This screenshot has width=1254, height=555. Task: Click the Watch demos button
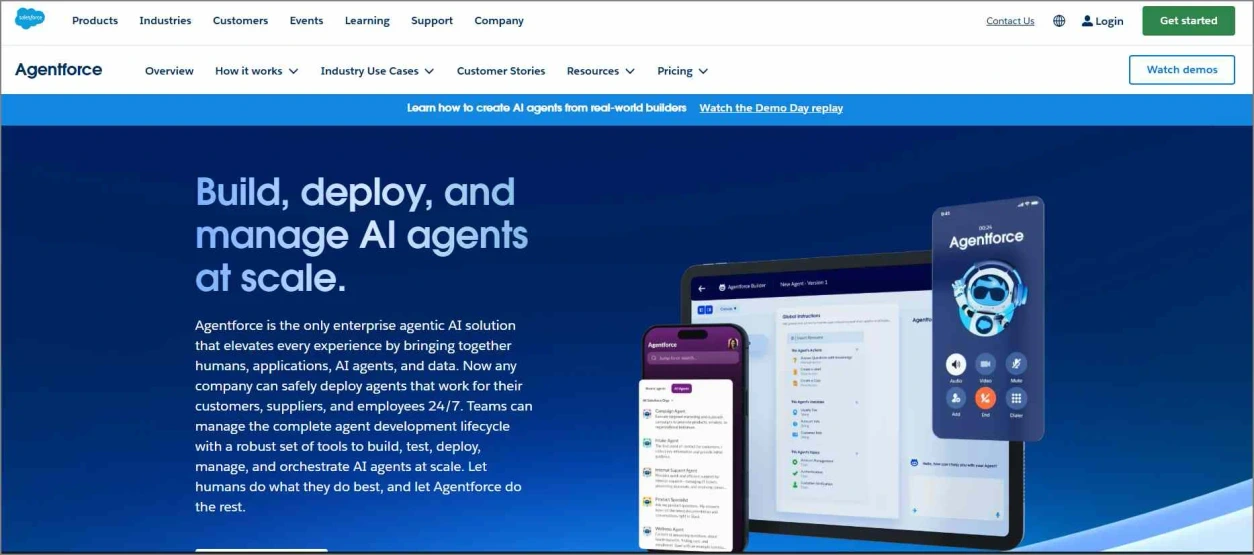pyautogui.click(x=1182, y=70)
